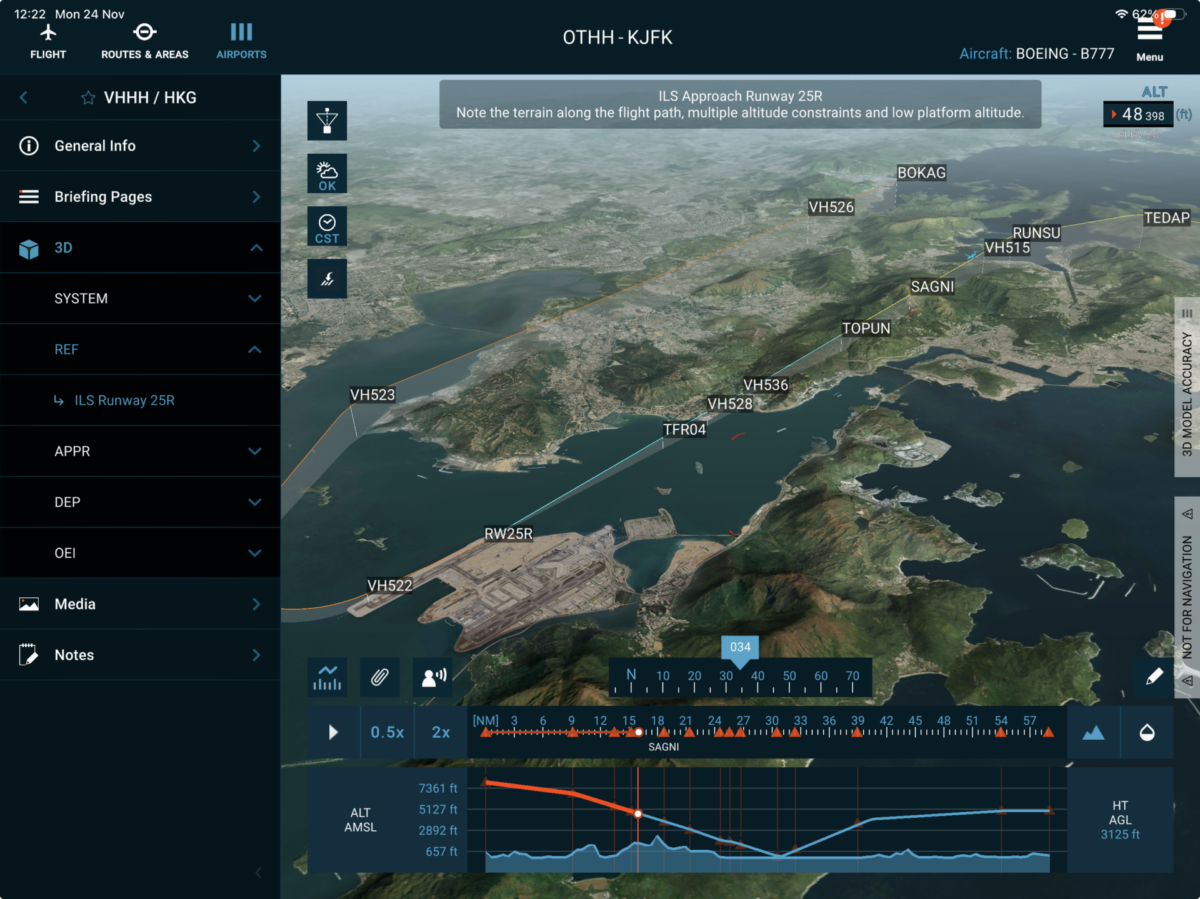This screenshot has width=1200, height=899.
Task: Open the paperclip attachments icon
Action: [x=379, y=677]
